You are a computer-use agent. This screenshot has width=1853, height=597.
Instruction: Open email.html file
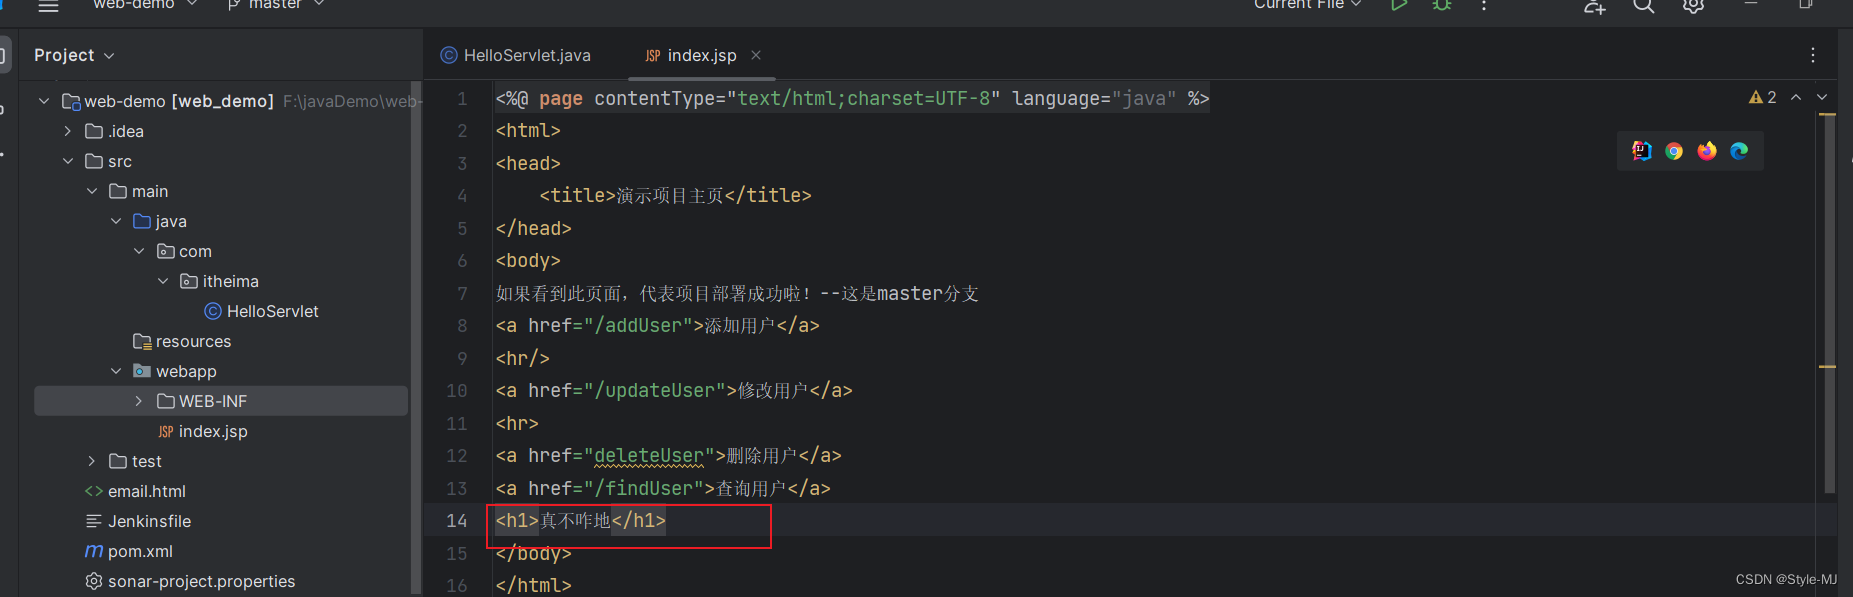136,491
